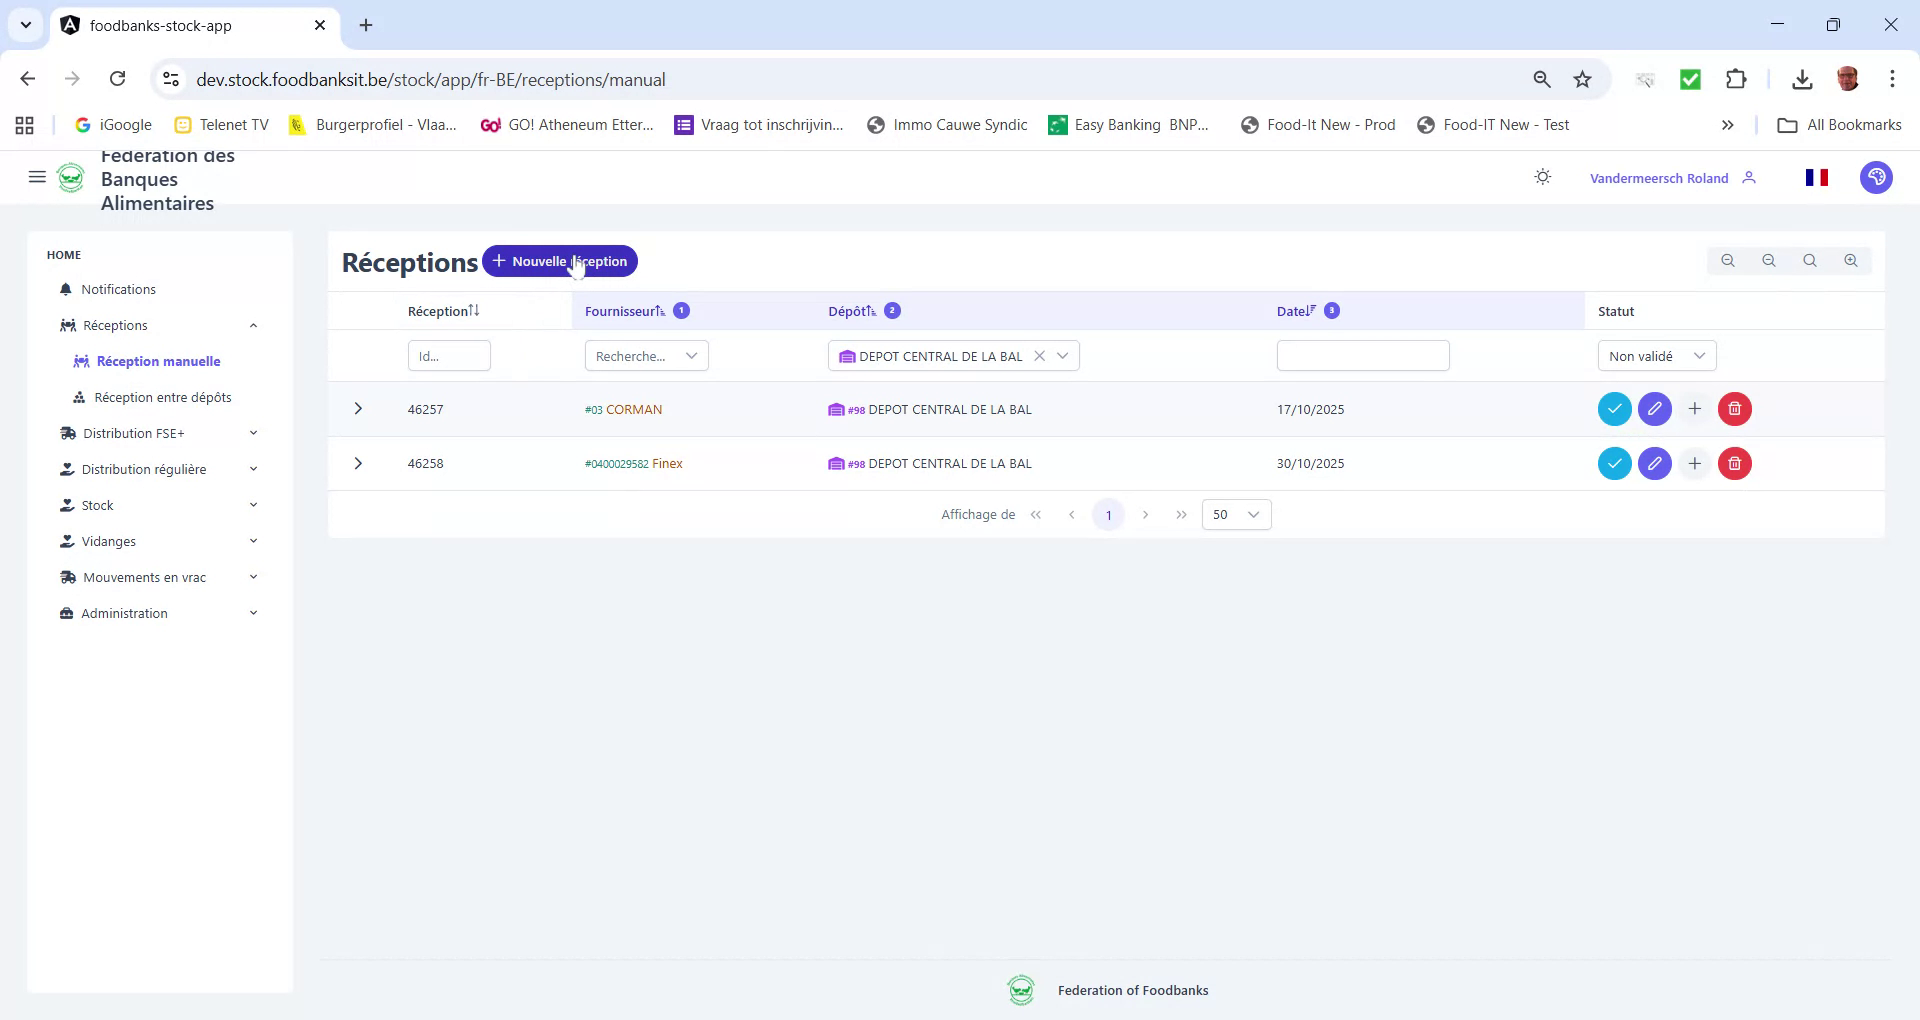1920x1020 pixels.
Task: Add a line to reception 46258 via plus icon
Action: click(x=1694, y=463)
